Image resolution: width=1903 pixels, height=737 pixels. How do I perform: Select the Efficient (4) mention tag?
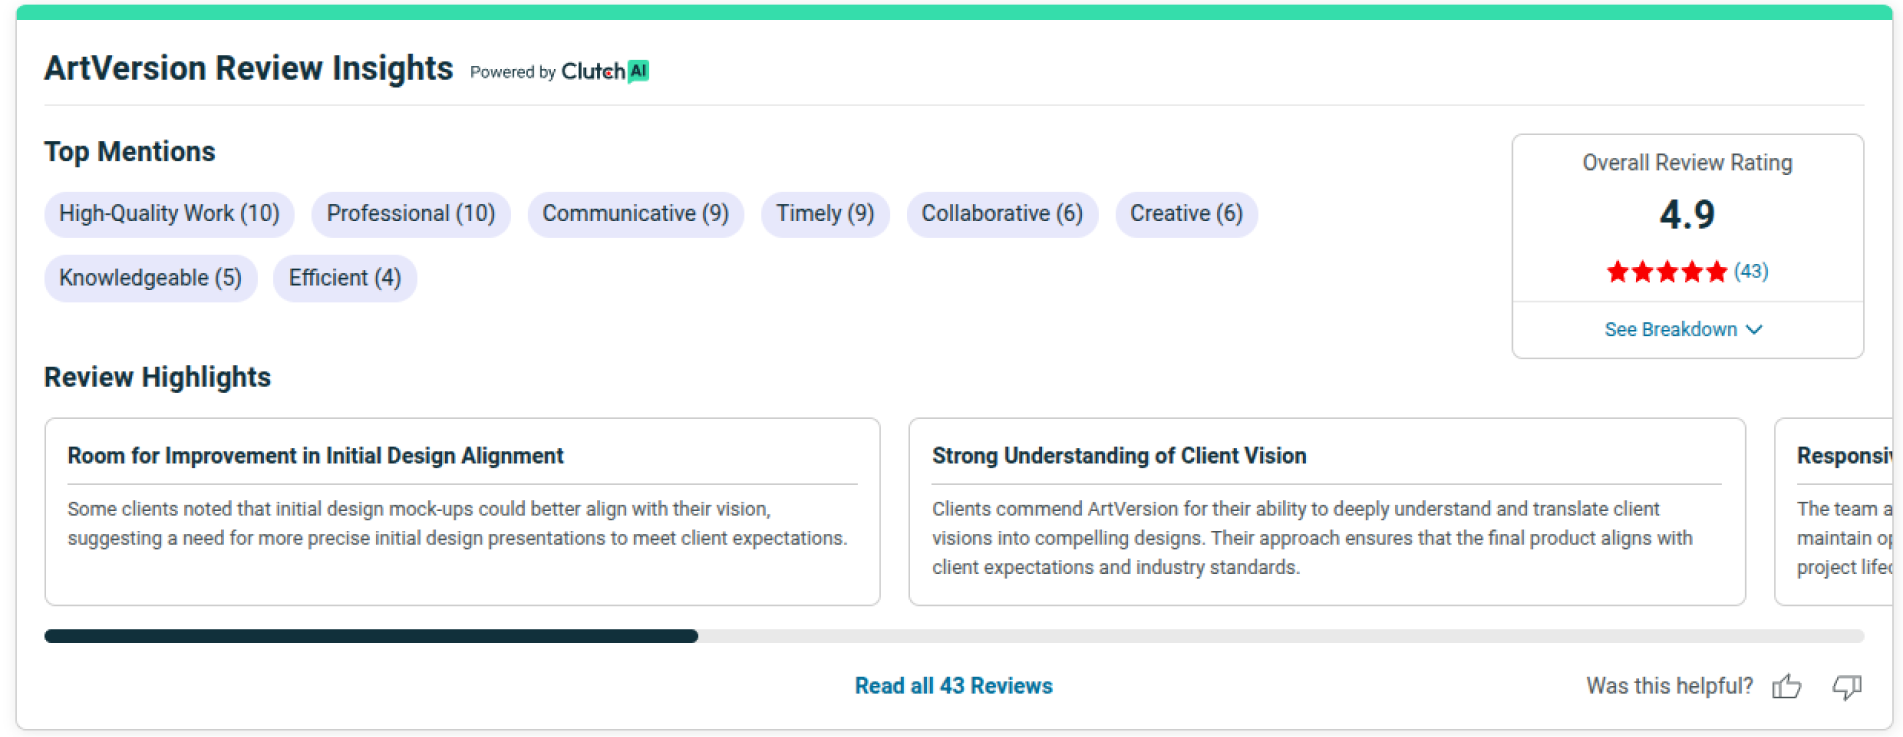pyautogui.click(x=345, y=278)
